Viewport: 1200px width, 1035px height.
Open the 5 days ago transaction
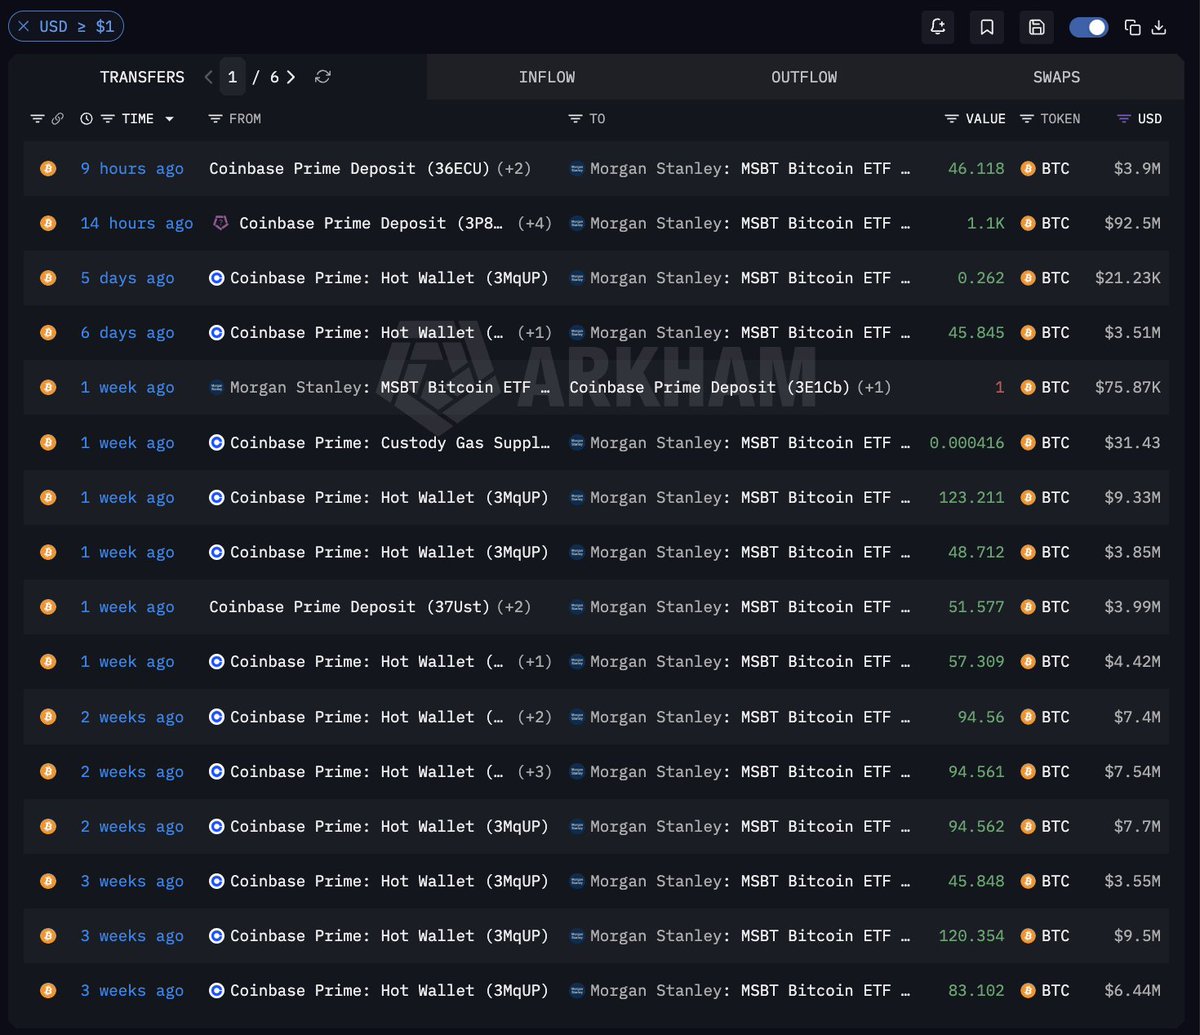[127, 278]
